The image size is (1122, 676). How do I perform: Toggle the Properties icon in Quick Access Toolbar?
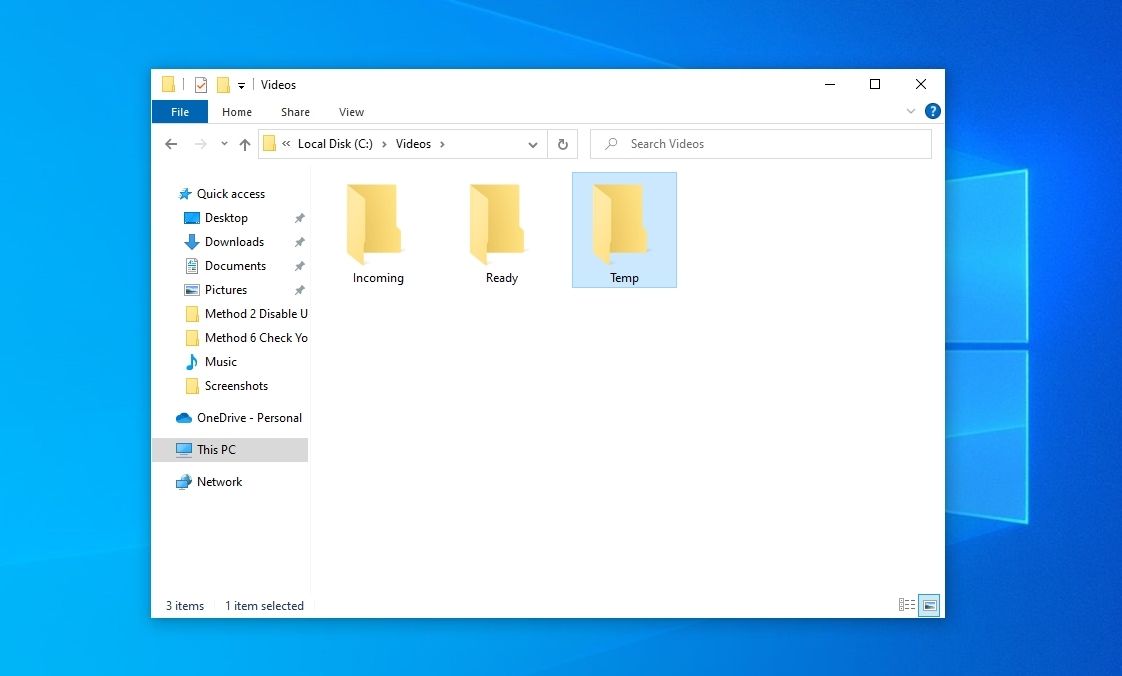click(200, 84)
